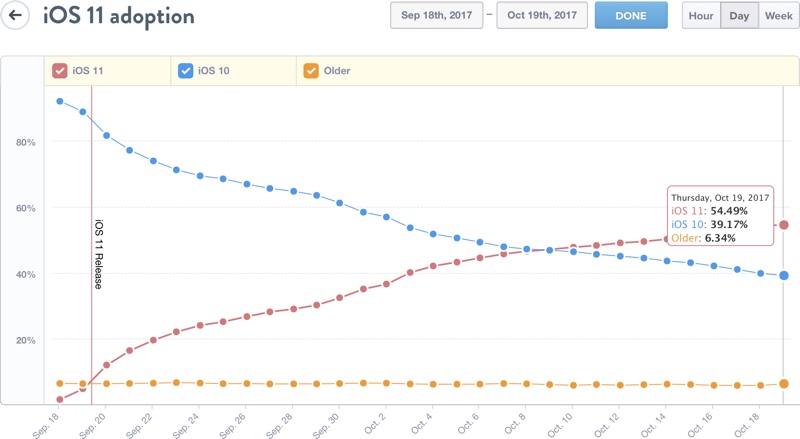Click the iOS 11 legend label
800x439 pixels.
85,70
